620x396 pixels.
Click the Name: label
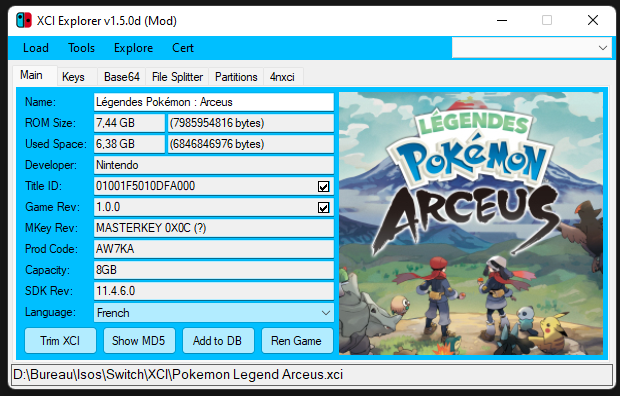(x=40, y=102)
